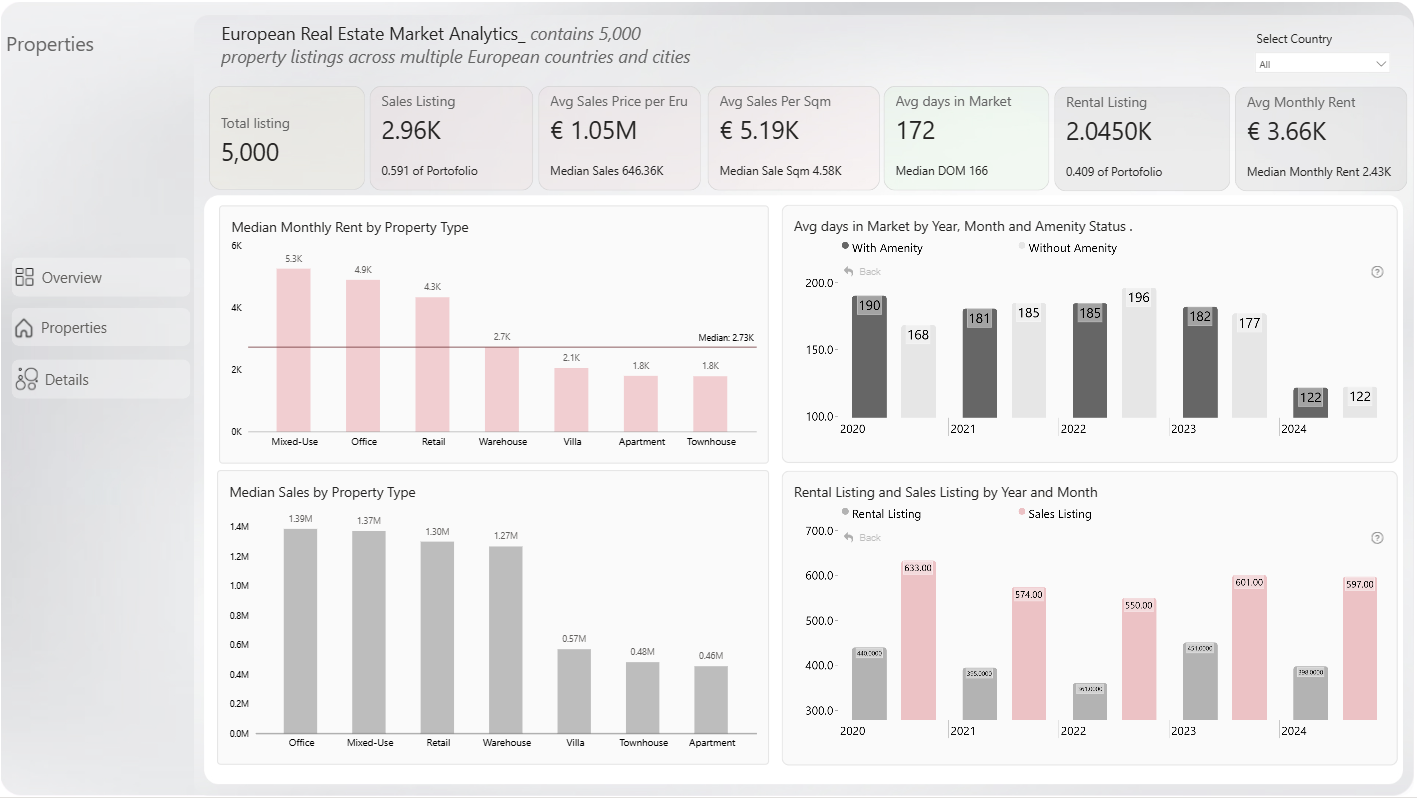Click the Details shapes icon in sidebar
1417x798 pixels.
click(x=27, y=379)
